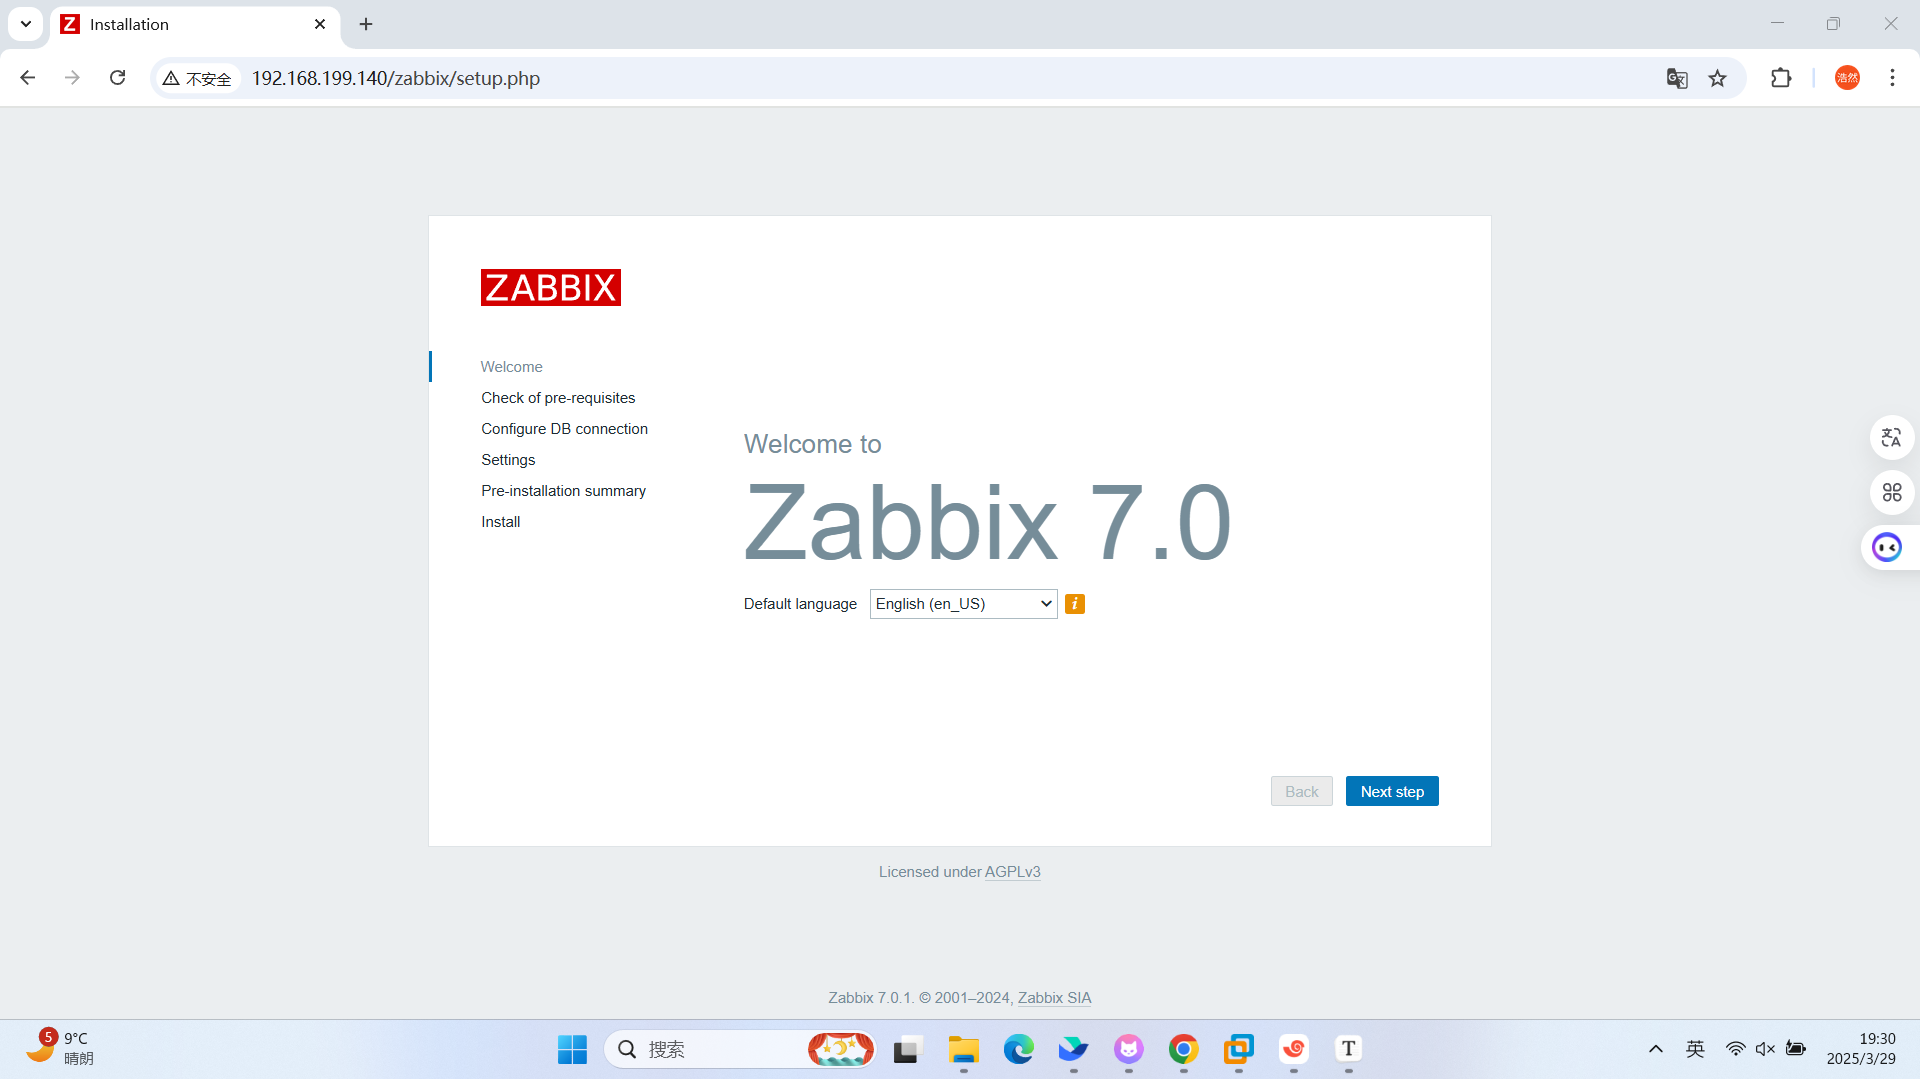This screenshot has width=1920, height=1079.
Task: Open Typora from the taskbar
Action: 1347,1050
